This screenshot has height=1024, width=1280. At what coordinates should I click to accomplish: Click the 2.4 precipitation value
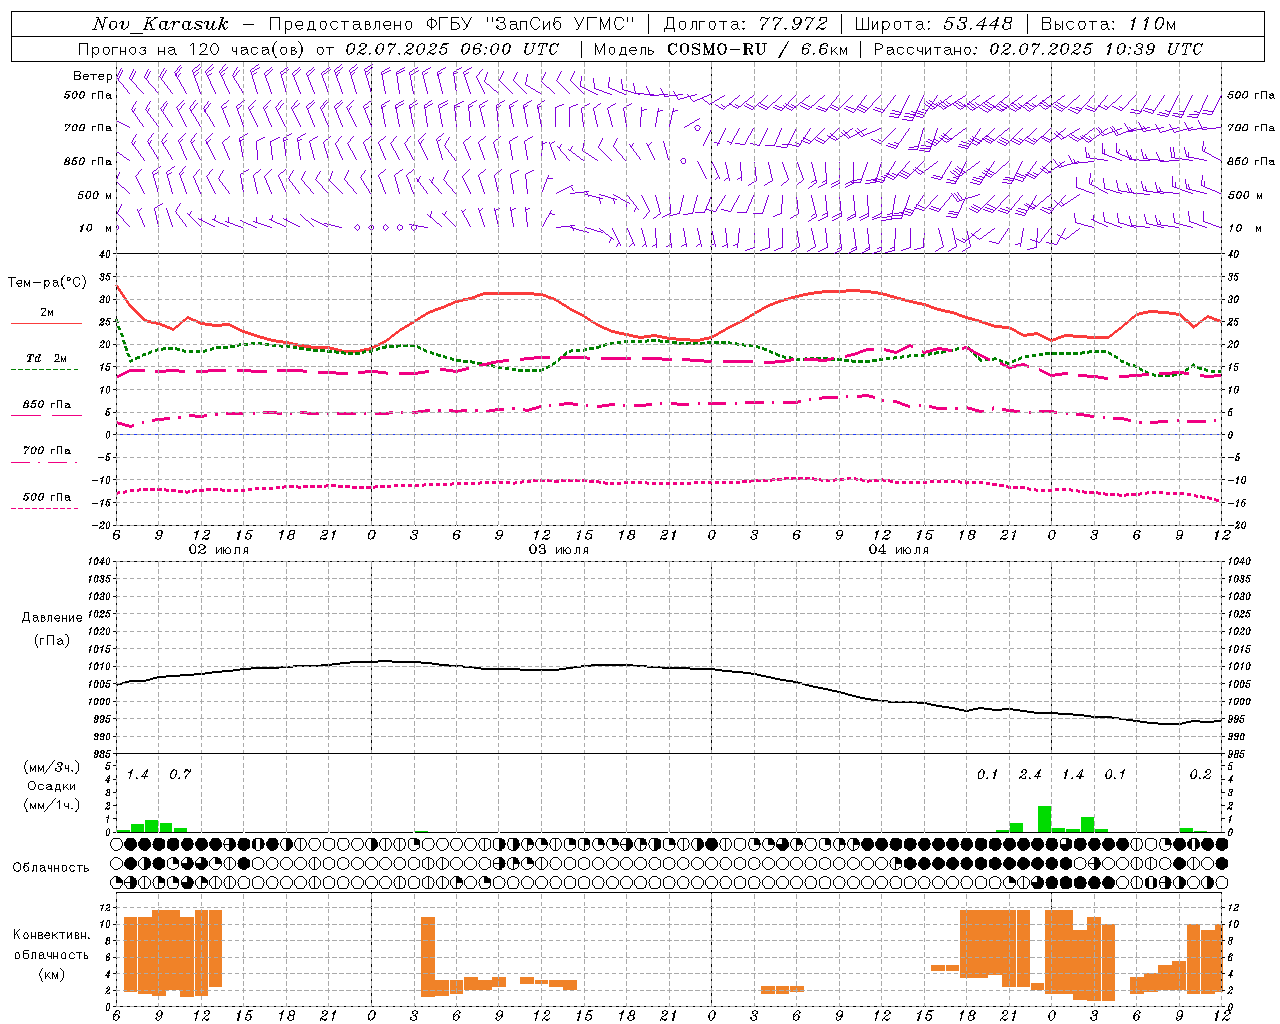(x=1030, y=775)
